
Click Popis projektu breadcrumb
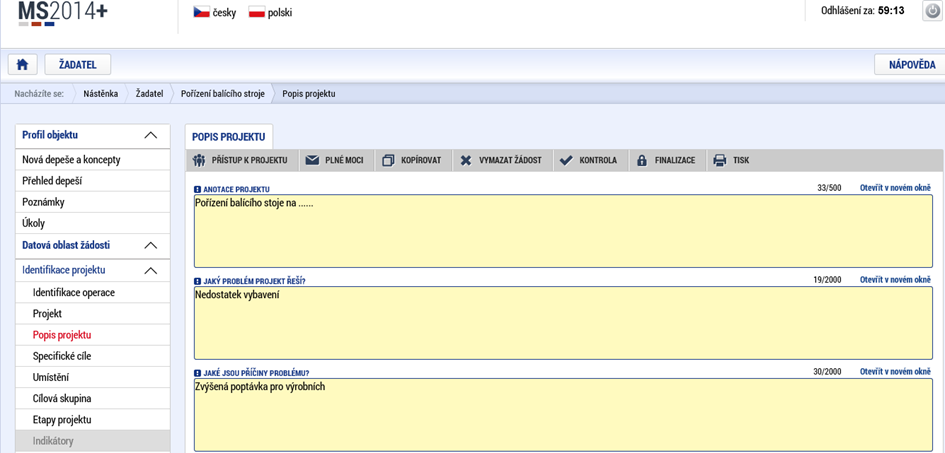(x=309, y=94)
